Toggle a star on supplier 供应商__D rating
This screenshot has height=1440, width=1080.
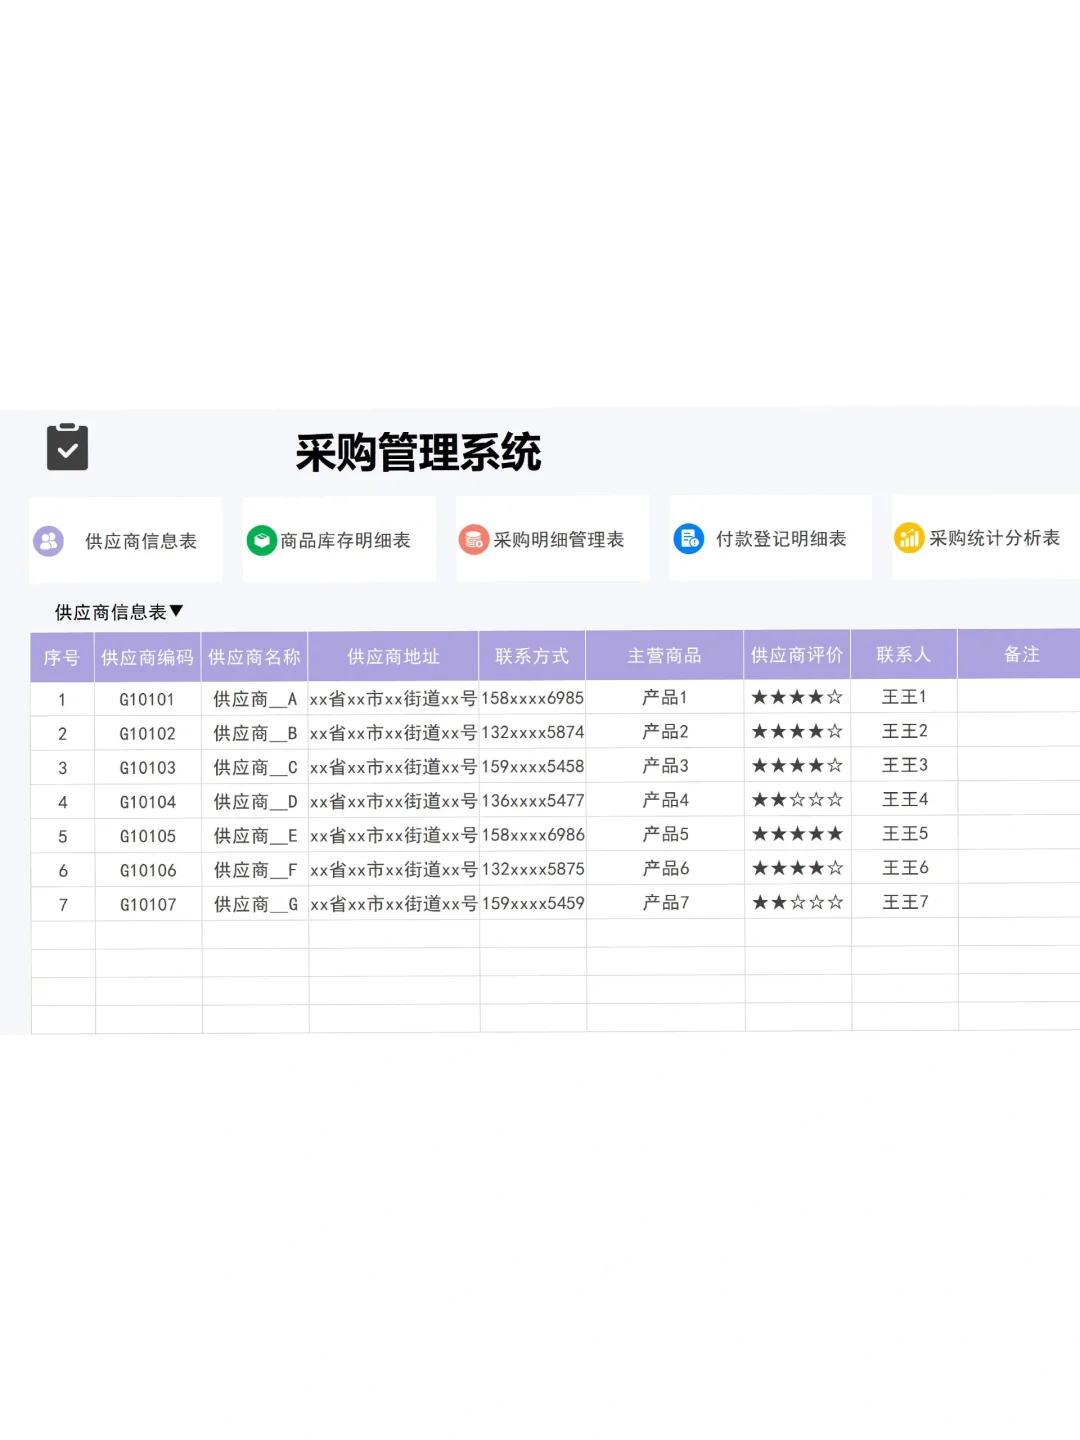(x=797, y=799)
